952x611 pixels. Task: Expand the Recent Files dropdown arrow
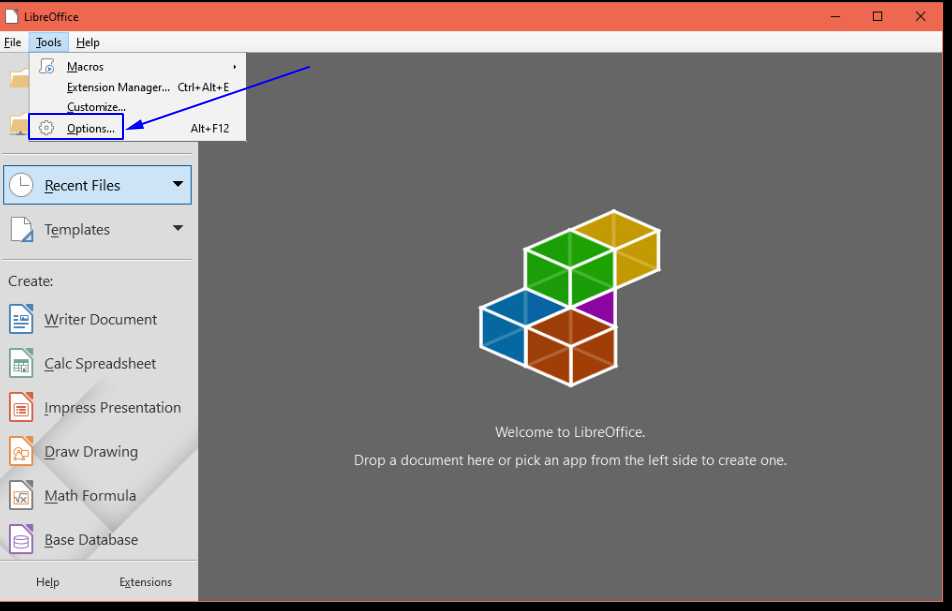tap(178, 184)
